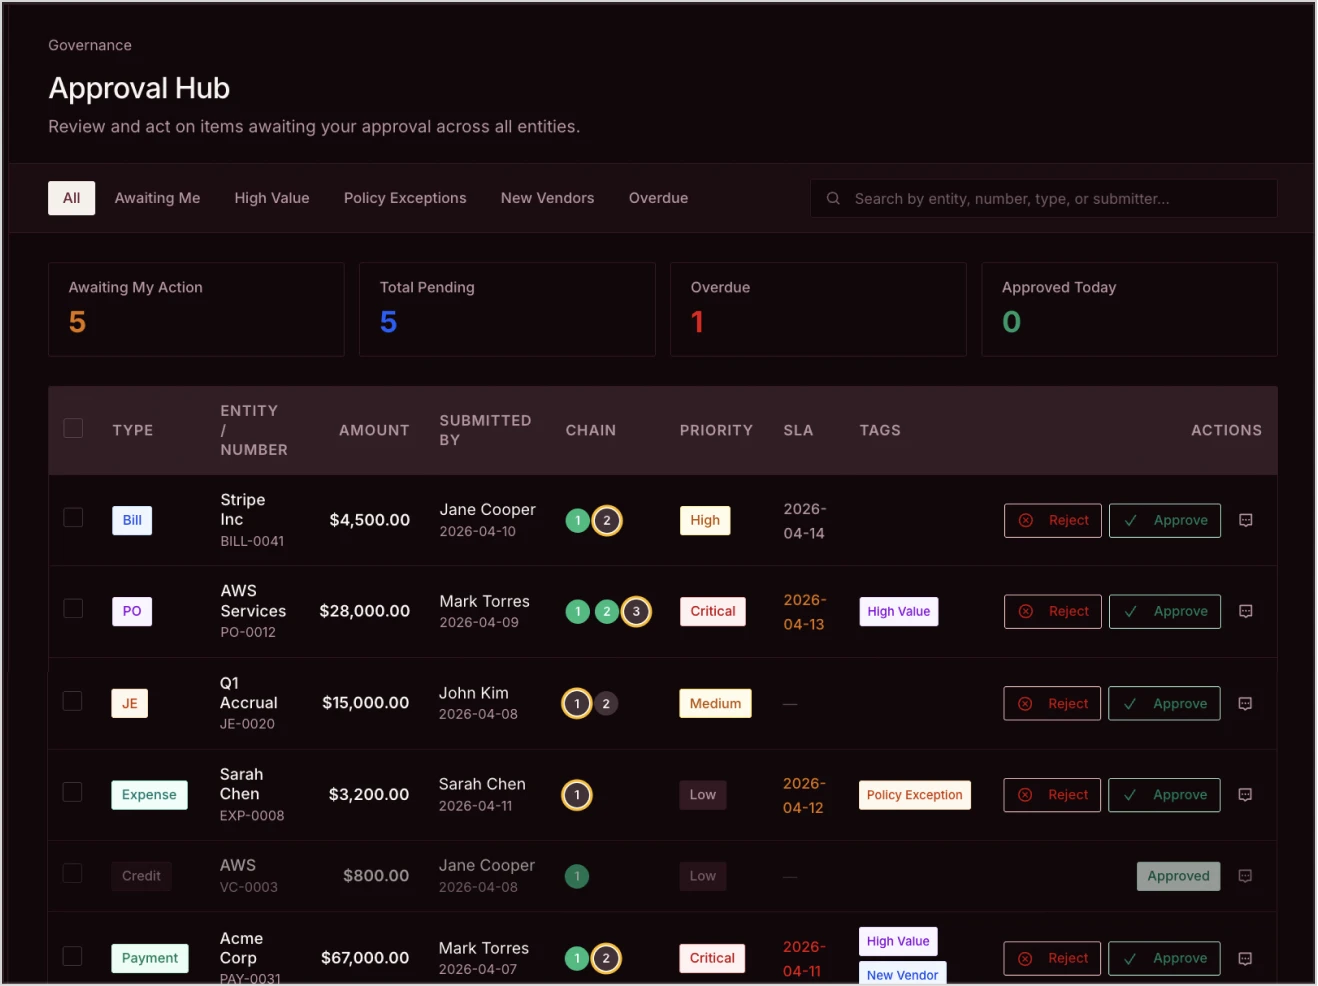The height and width of the screenshot is (986, 1318).
Task: Check the Sarah Chen EXP-0008 row checkbox
Action: coord(73,792)
